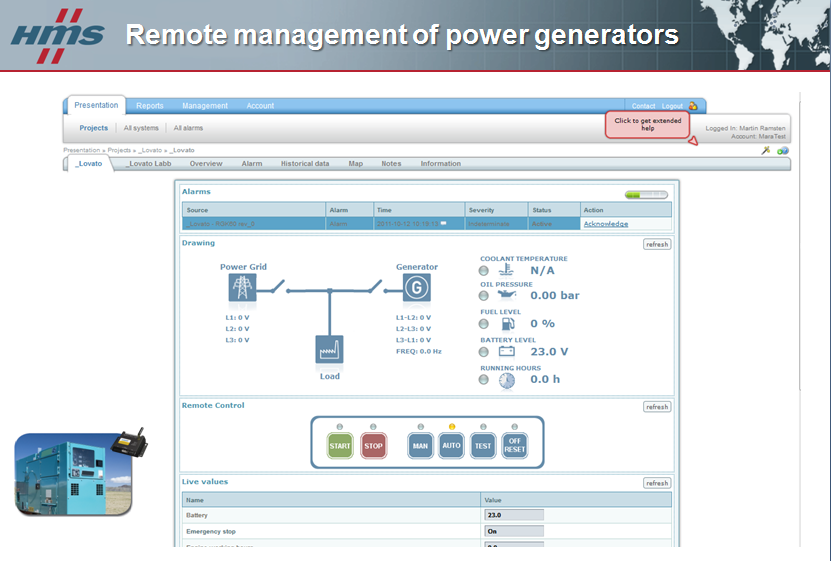Click the Load factory icon
This screenshot has width=831, height=561.
click(329, 349)
